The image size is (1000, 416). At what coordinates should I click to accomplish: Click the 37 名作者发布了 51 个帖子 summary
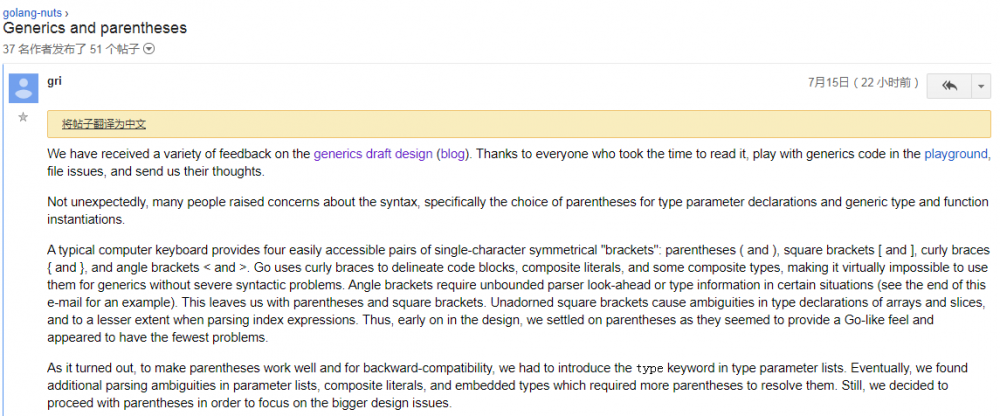71,49
